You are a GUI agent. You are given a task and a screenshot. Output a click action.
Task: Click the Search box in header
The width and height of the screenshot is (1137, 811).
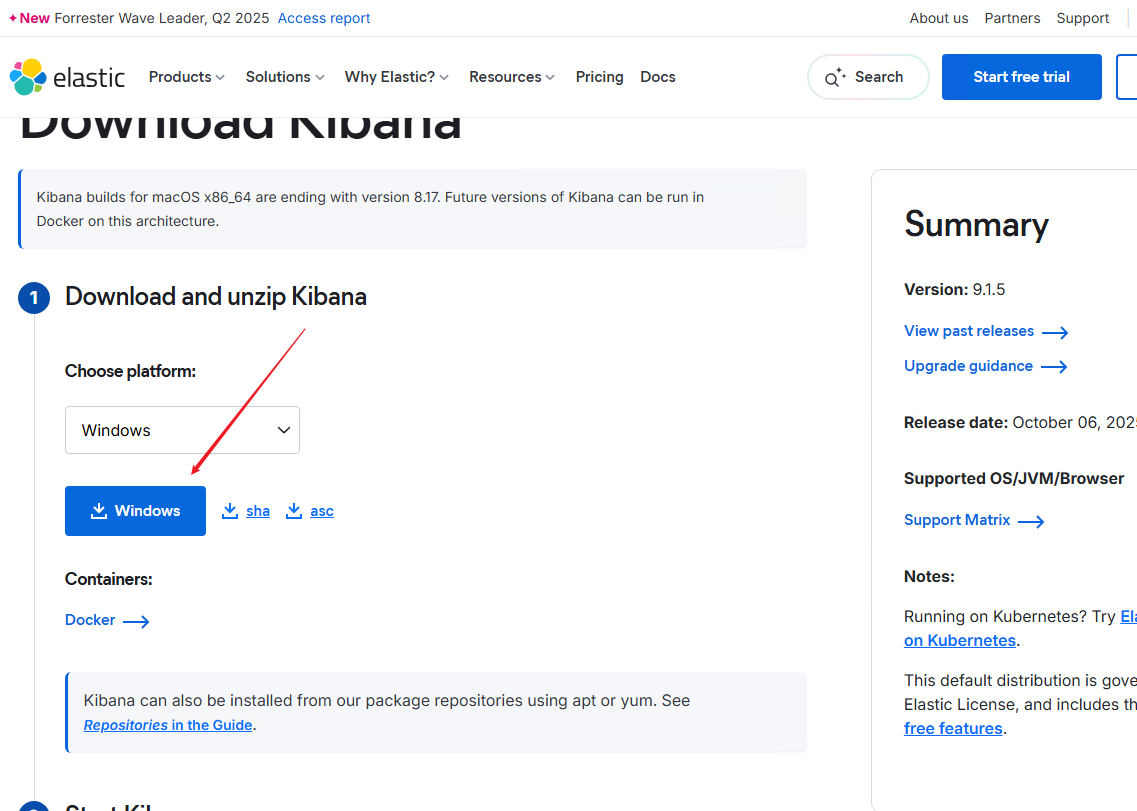tap(868, 77)
